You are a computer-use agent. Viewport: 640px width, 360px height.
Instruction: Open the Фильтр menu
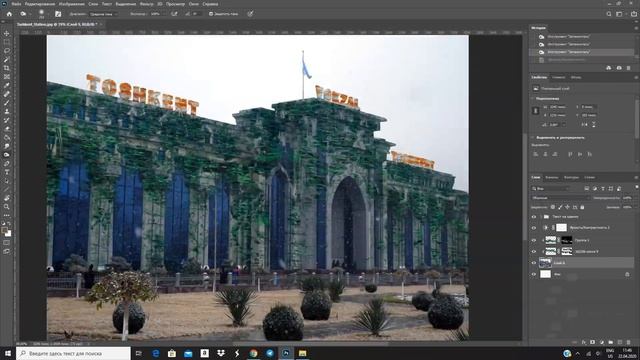[147, 4]
